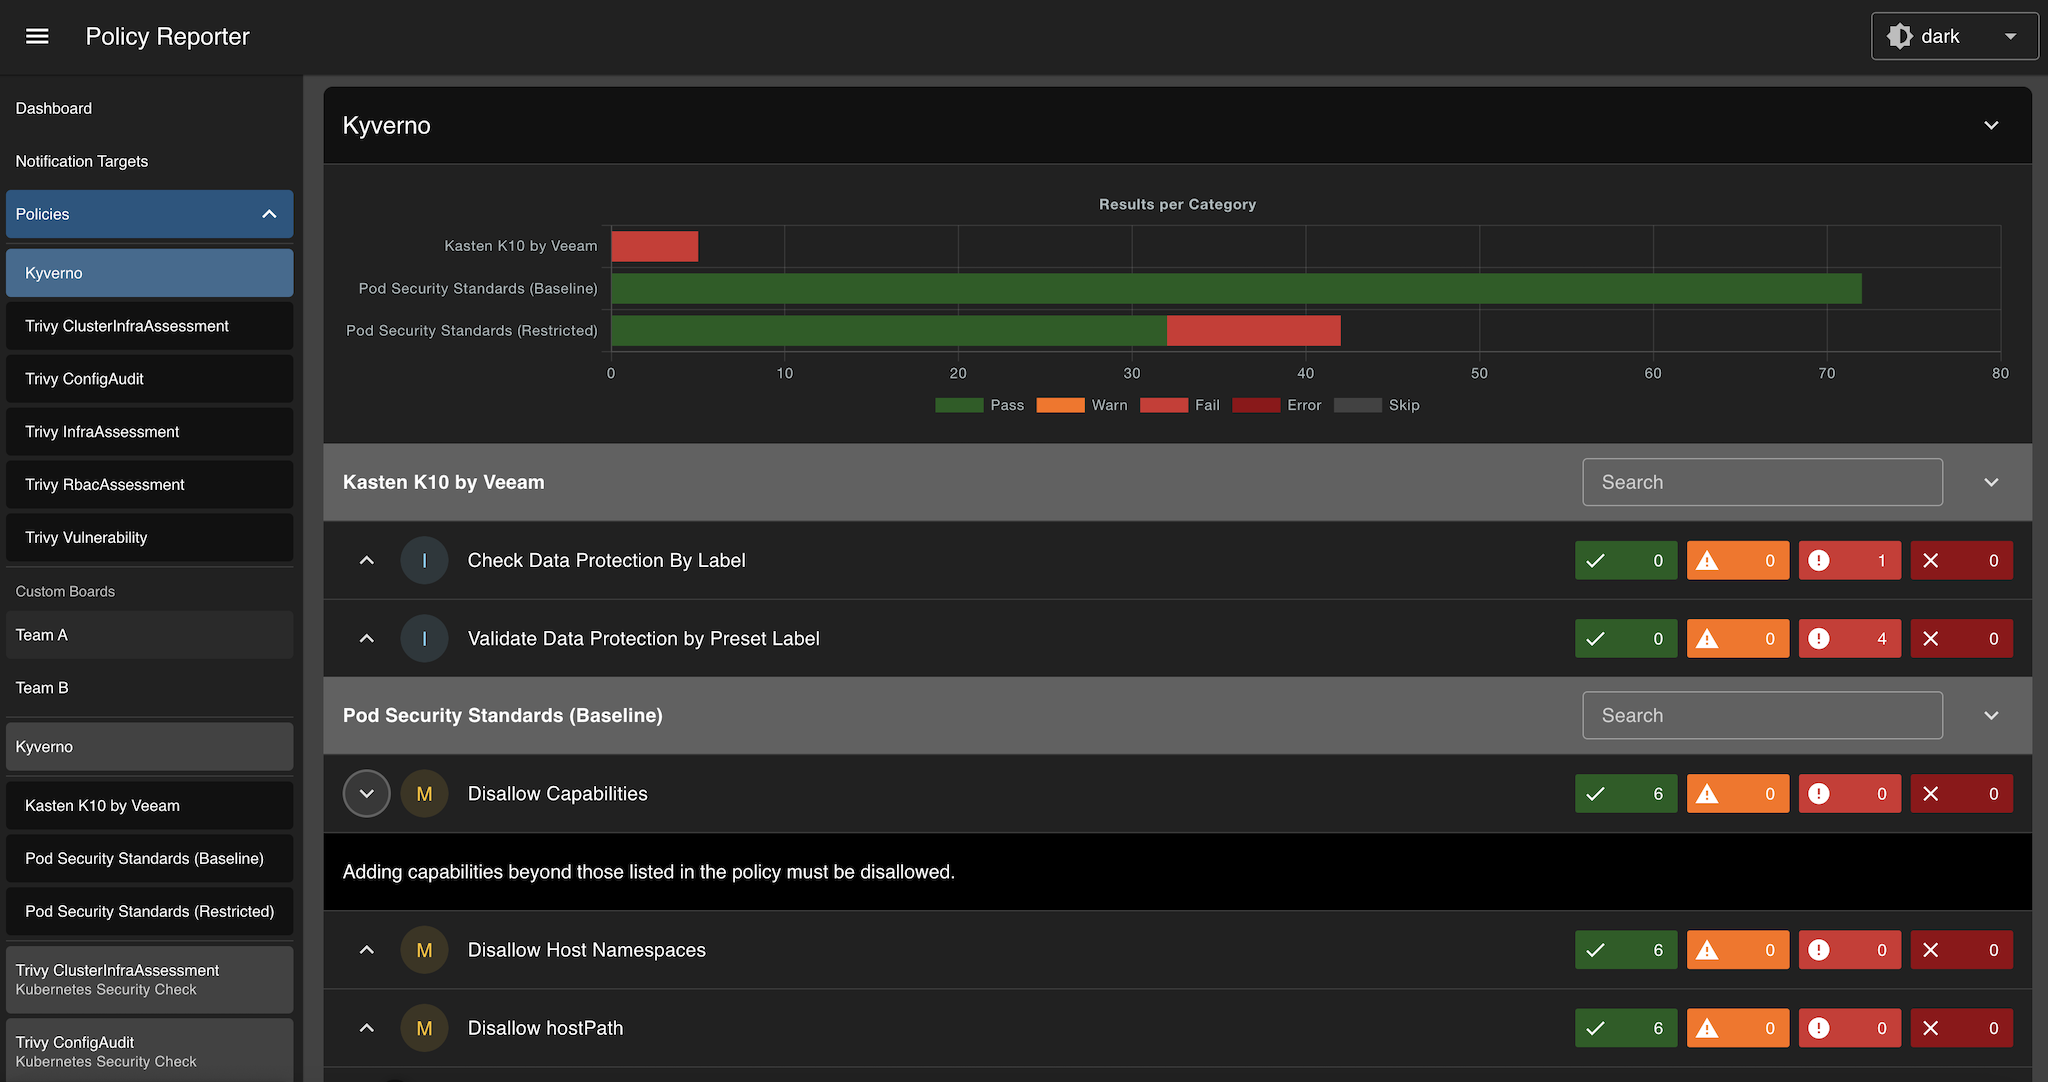Select Kyverno from the sidebar menu
The height and width of the screenshot is (1082, 2048).
(x=149, y=272)
